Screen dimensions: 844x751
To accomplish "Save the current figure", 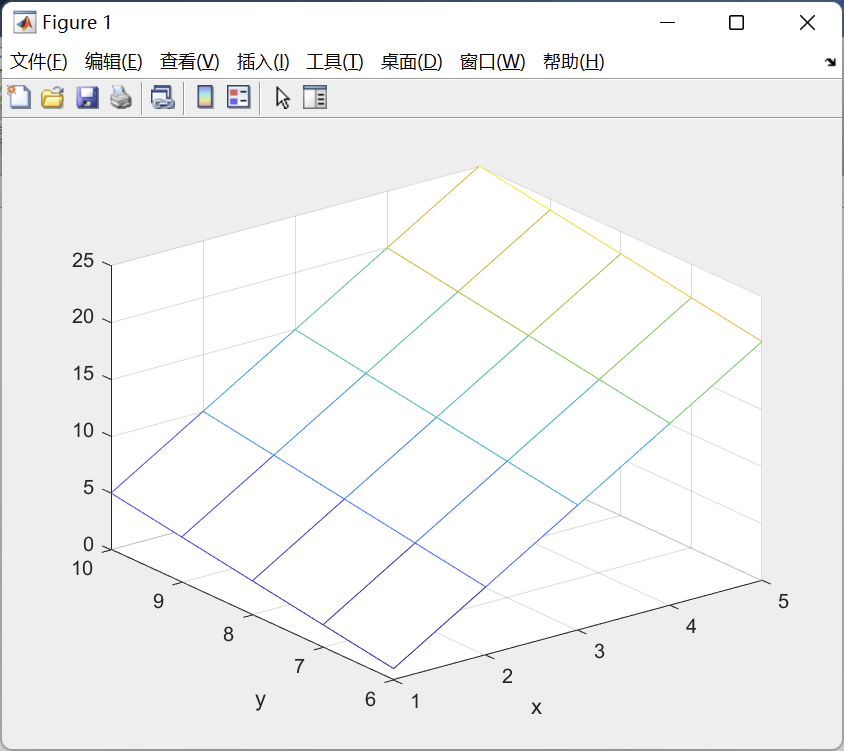I will [x=86, y=97].
